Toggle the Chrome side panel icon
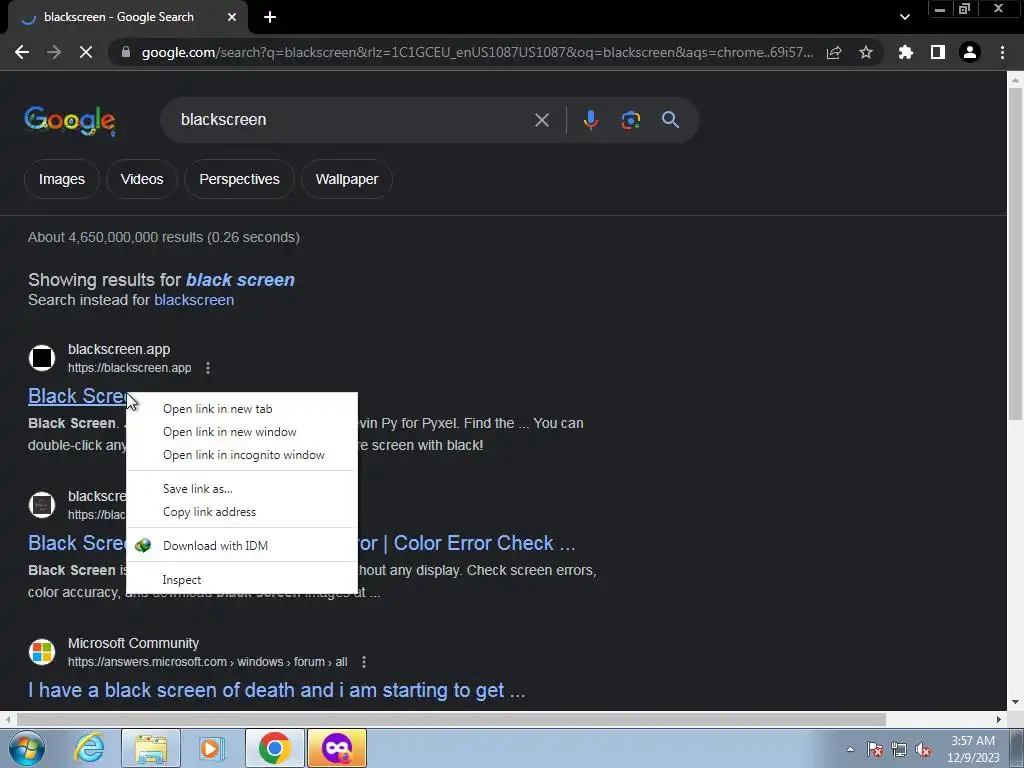 938,52
